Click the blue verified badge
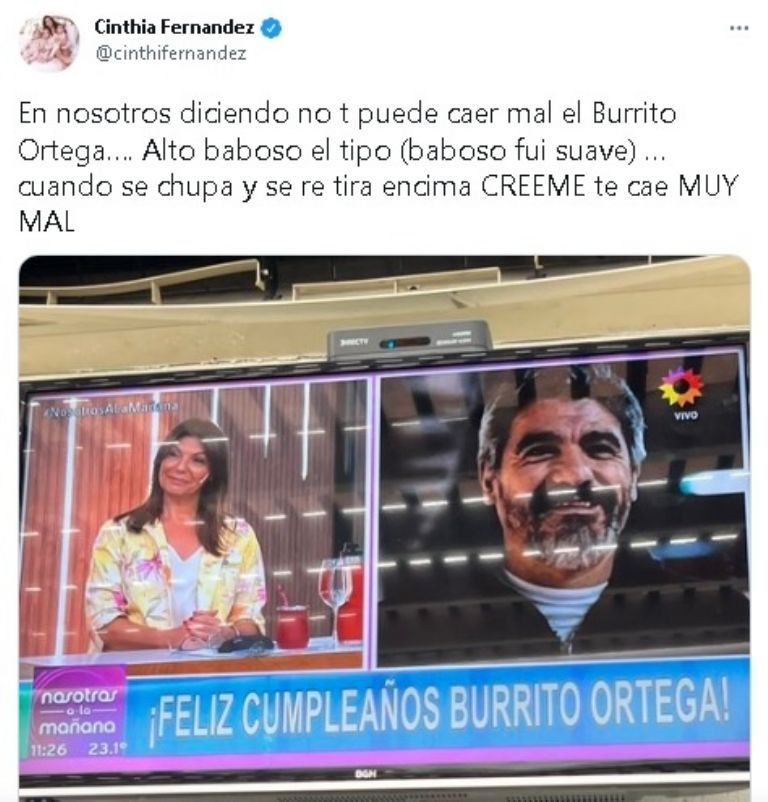768x802 pixels. 271,28
